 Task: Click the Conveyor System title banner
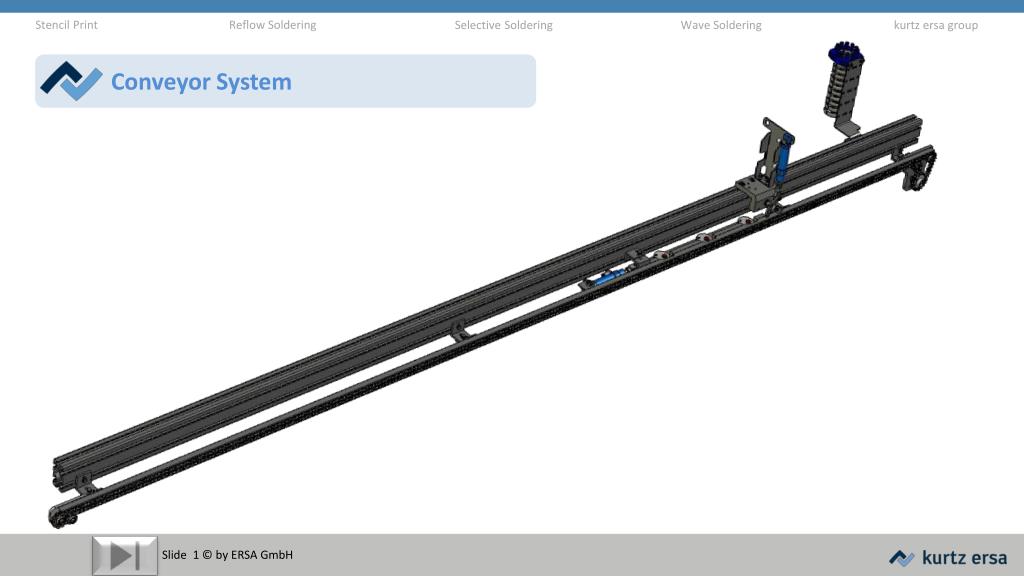(x=285, y=81)
